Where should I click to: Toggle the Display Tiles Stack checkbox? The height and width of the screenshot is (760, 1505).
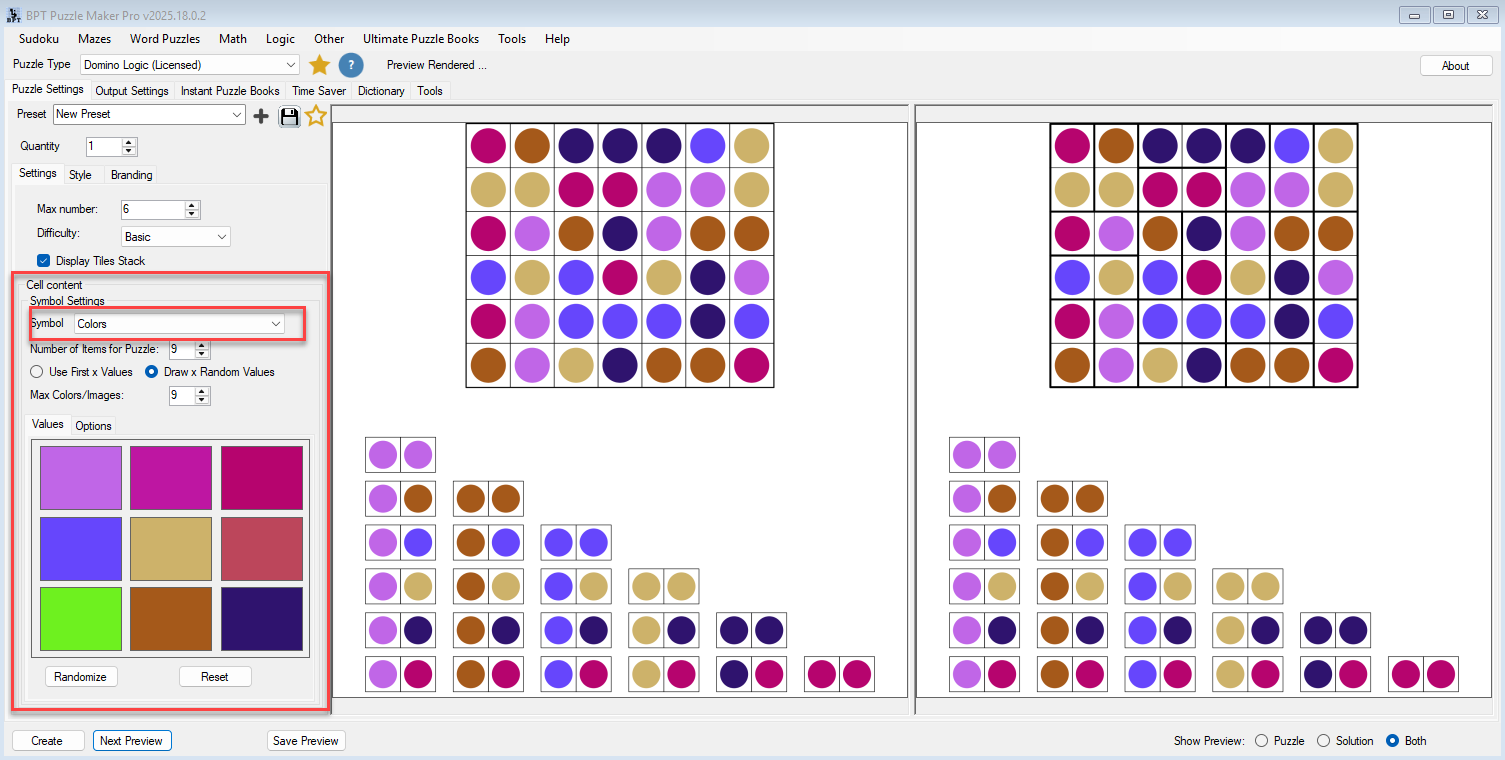coord(42,260)
